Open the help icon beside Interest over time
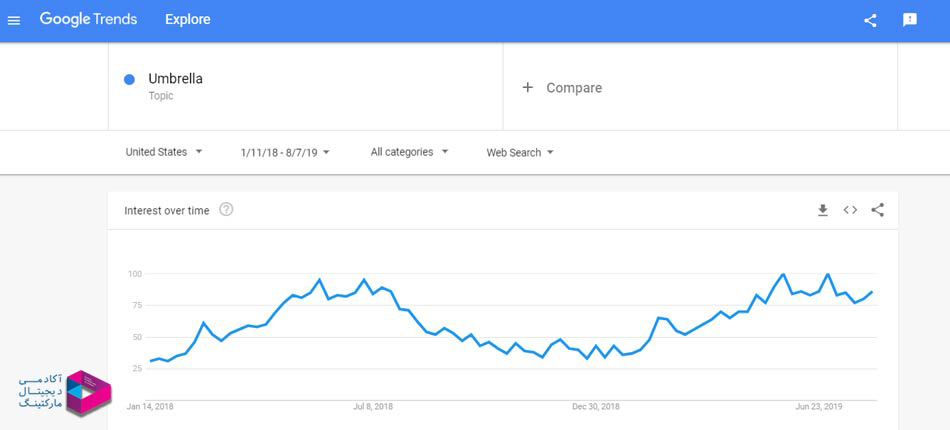Screen dimensions: 950x430 coord(226,210)
